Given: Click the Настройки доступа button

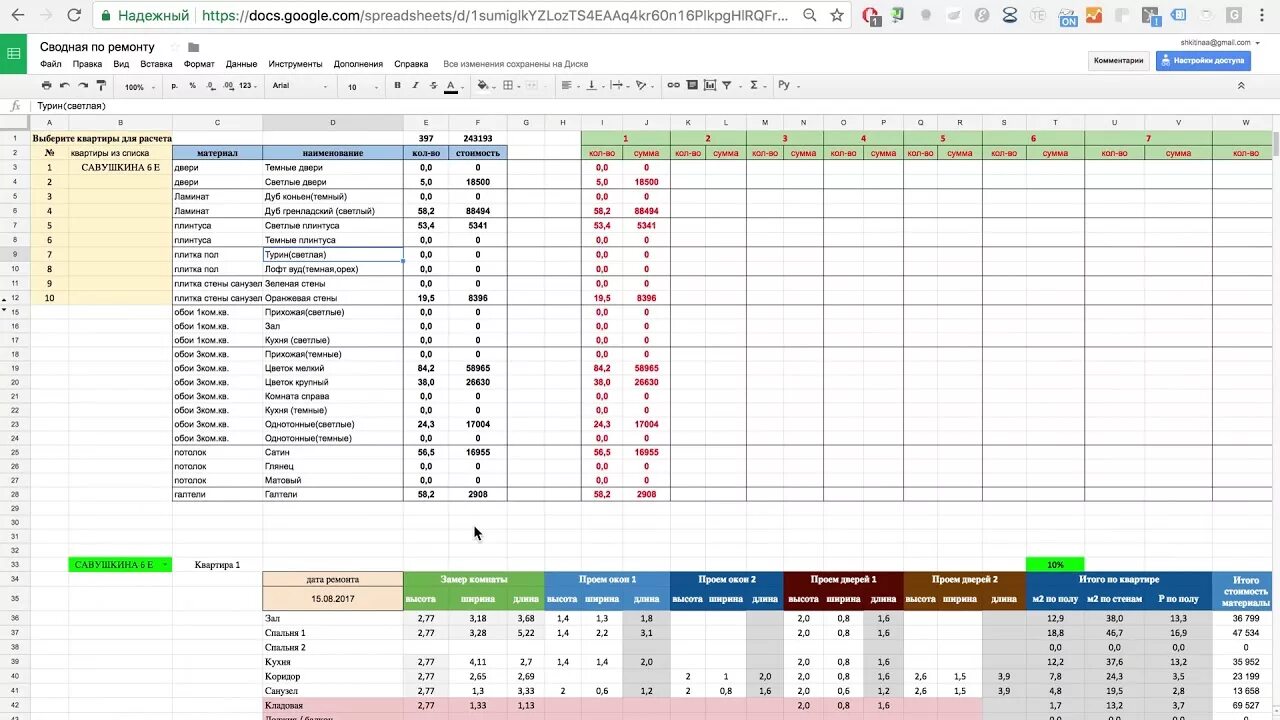Looking at the screenshot, I should (1205, 60).
